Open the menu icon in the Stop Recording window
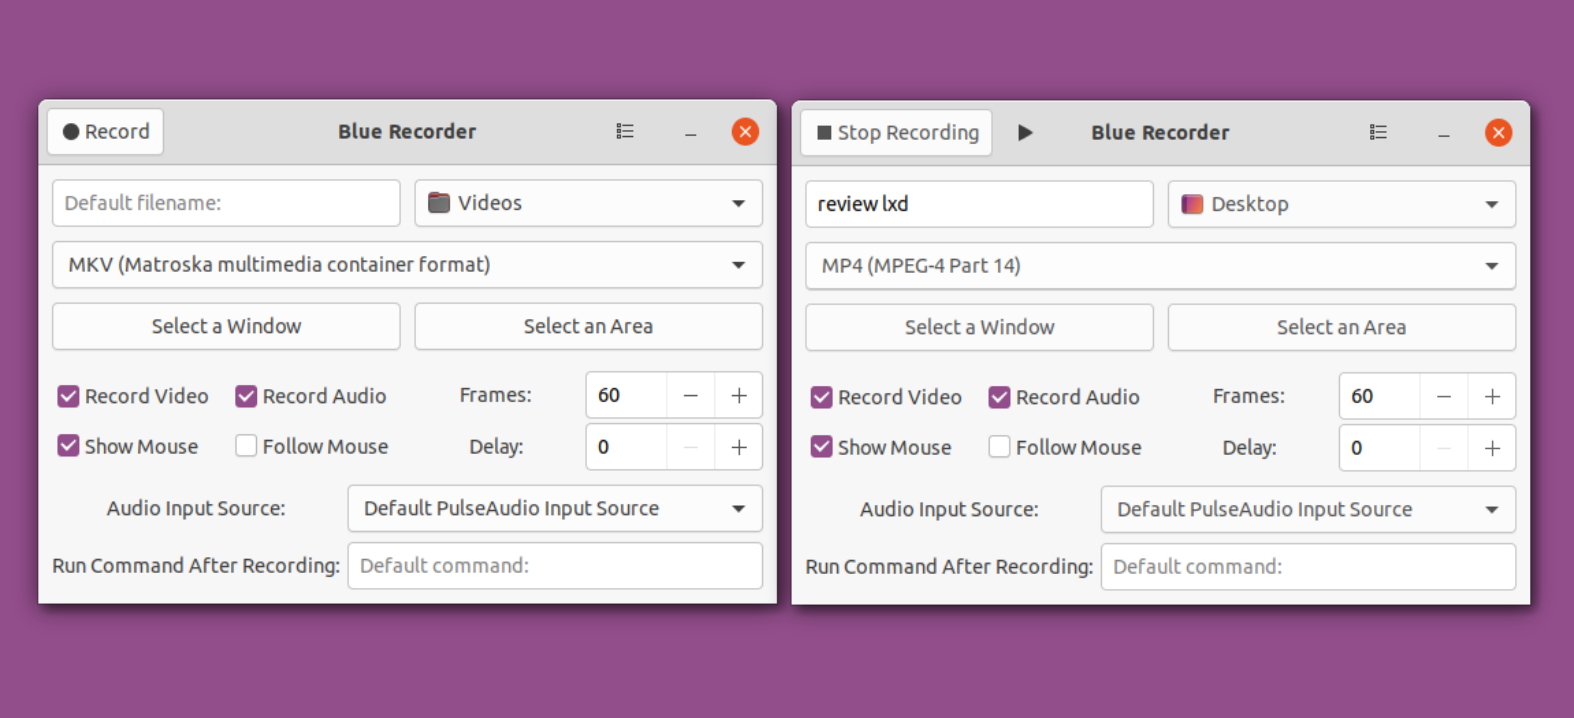1574x718 pixels. (1378, 133)
